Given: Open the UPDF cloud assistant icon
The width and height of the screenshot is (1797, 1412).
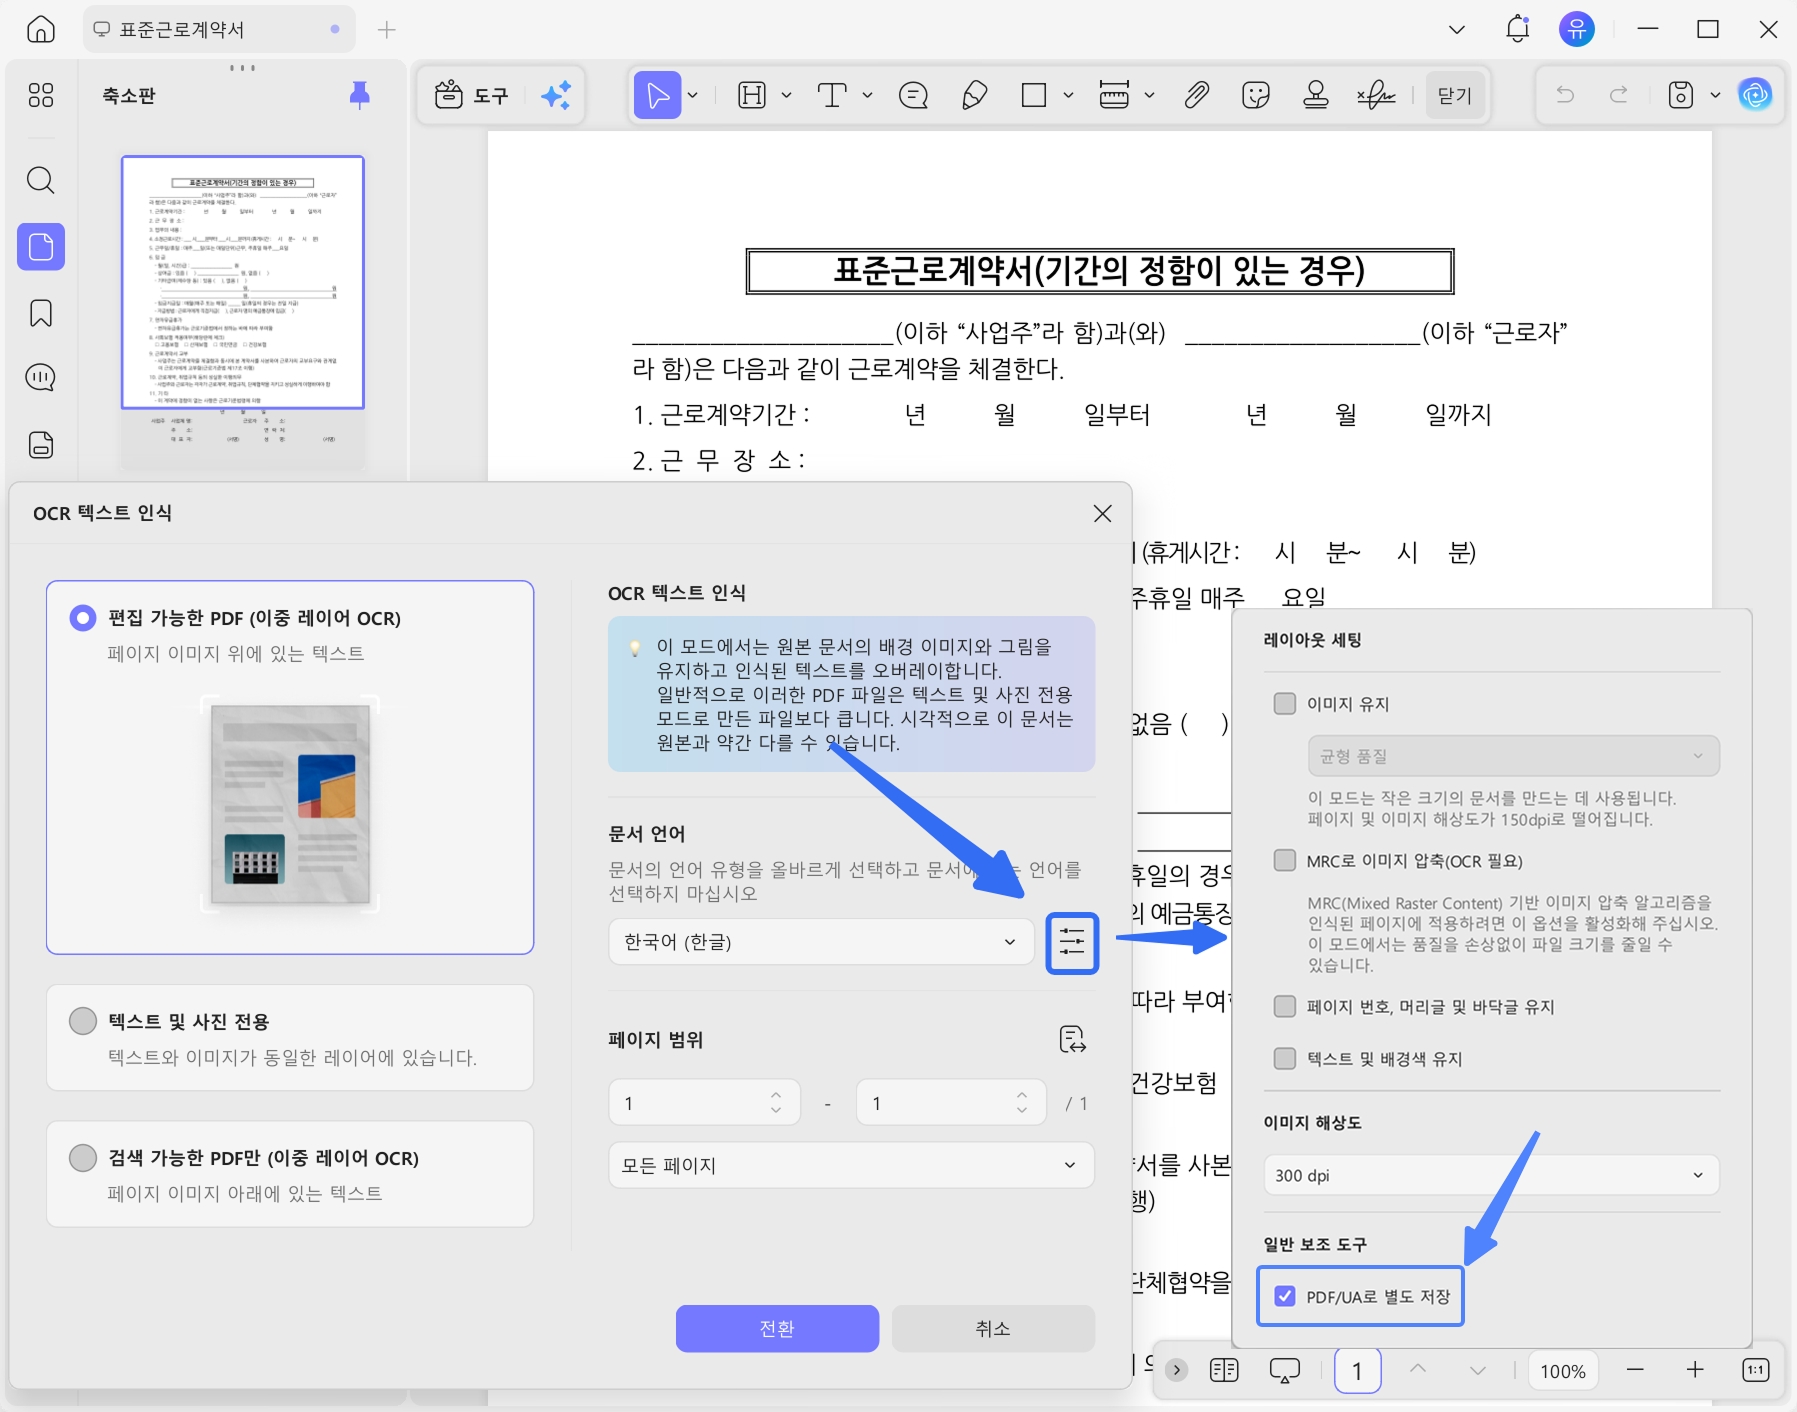Looking at the screenshot, I should (x=1755, y=95).
